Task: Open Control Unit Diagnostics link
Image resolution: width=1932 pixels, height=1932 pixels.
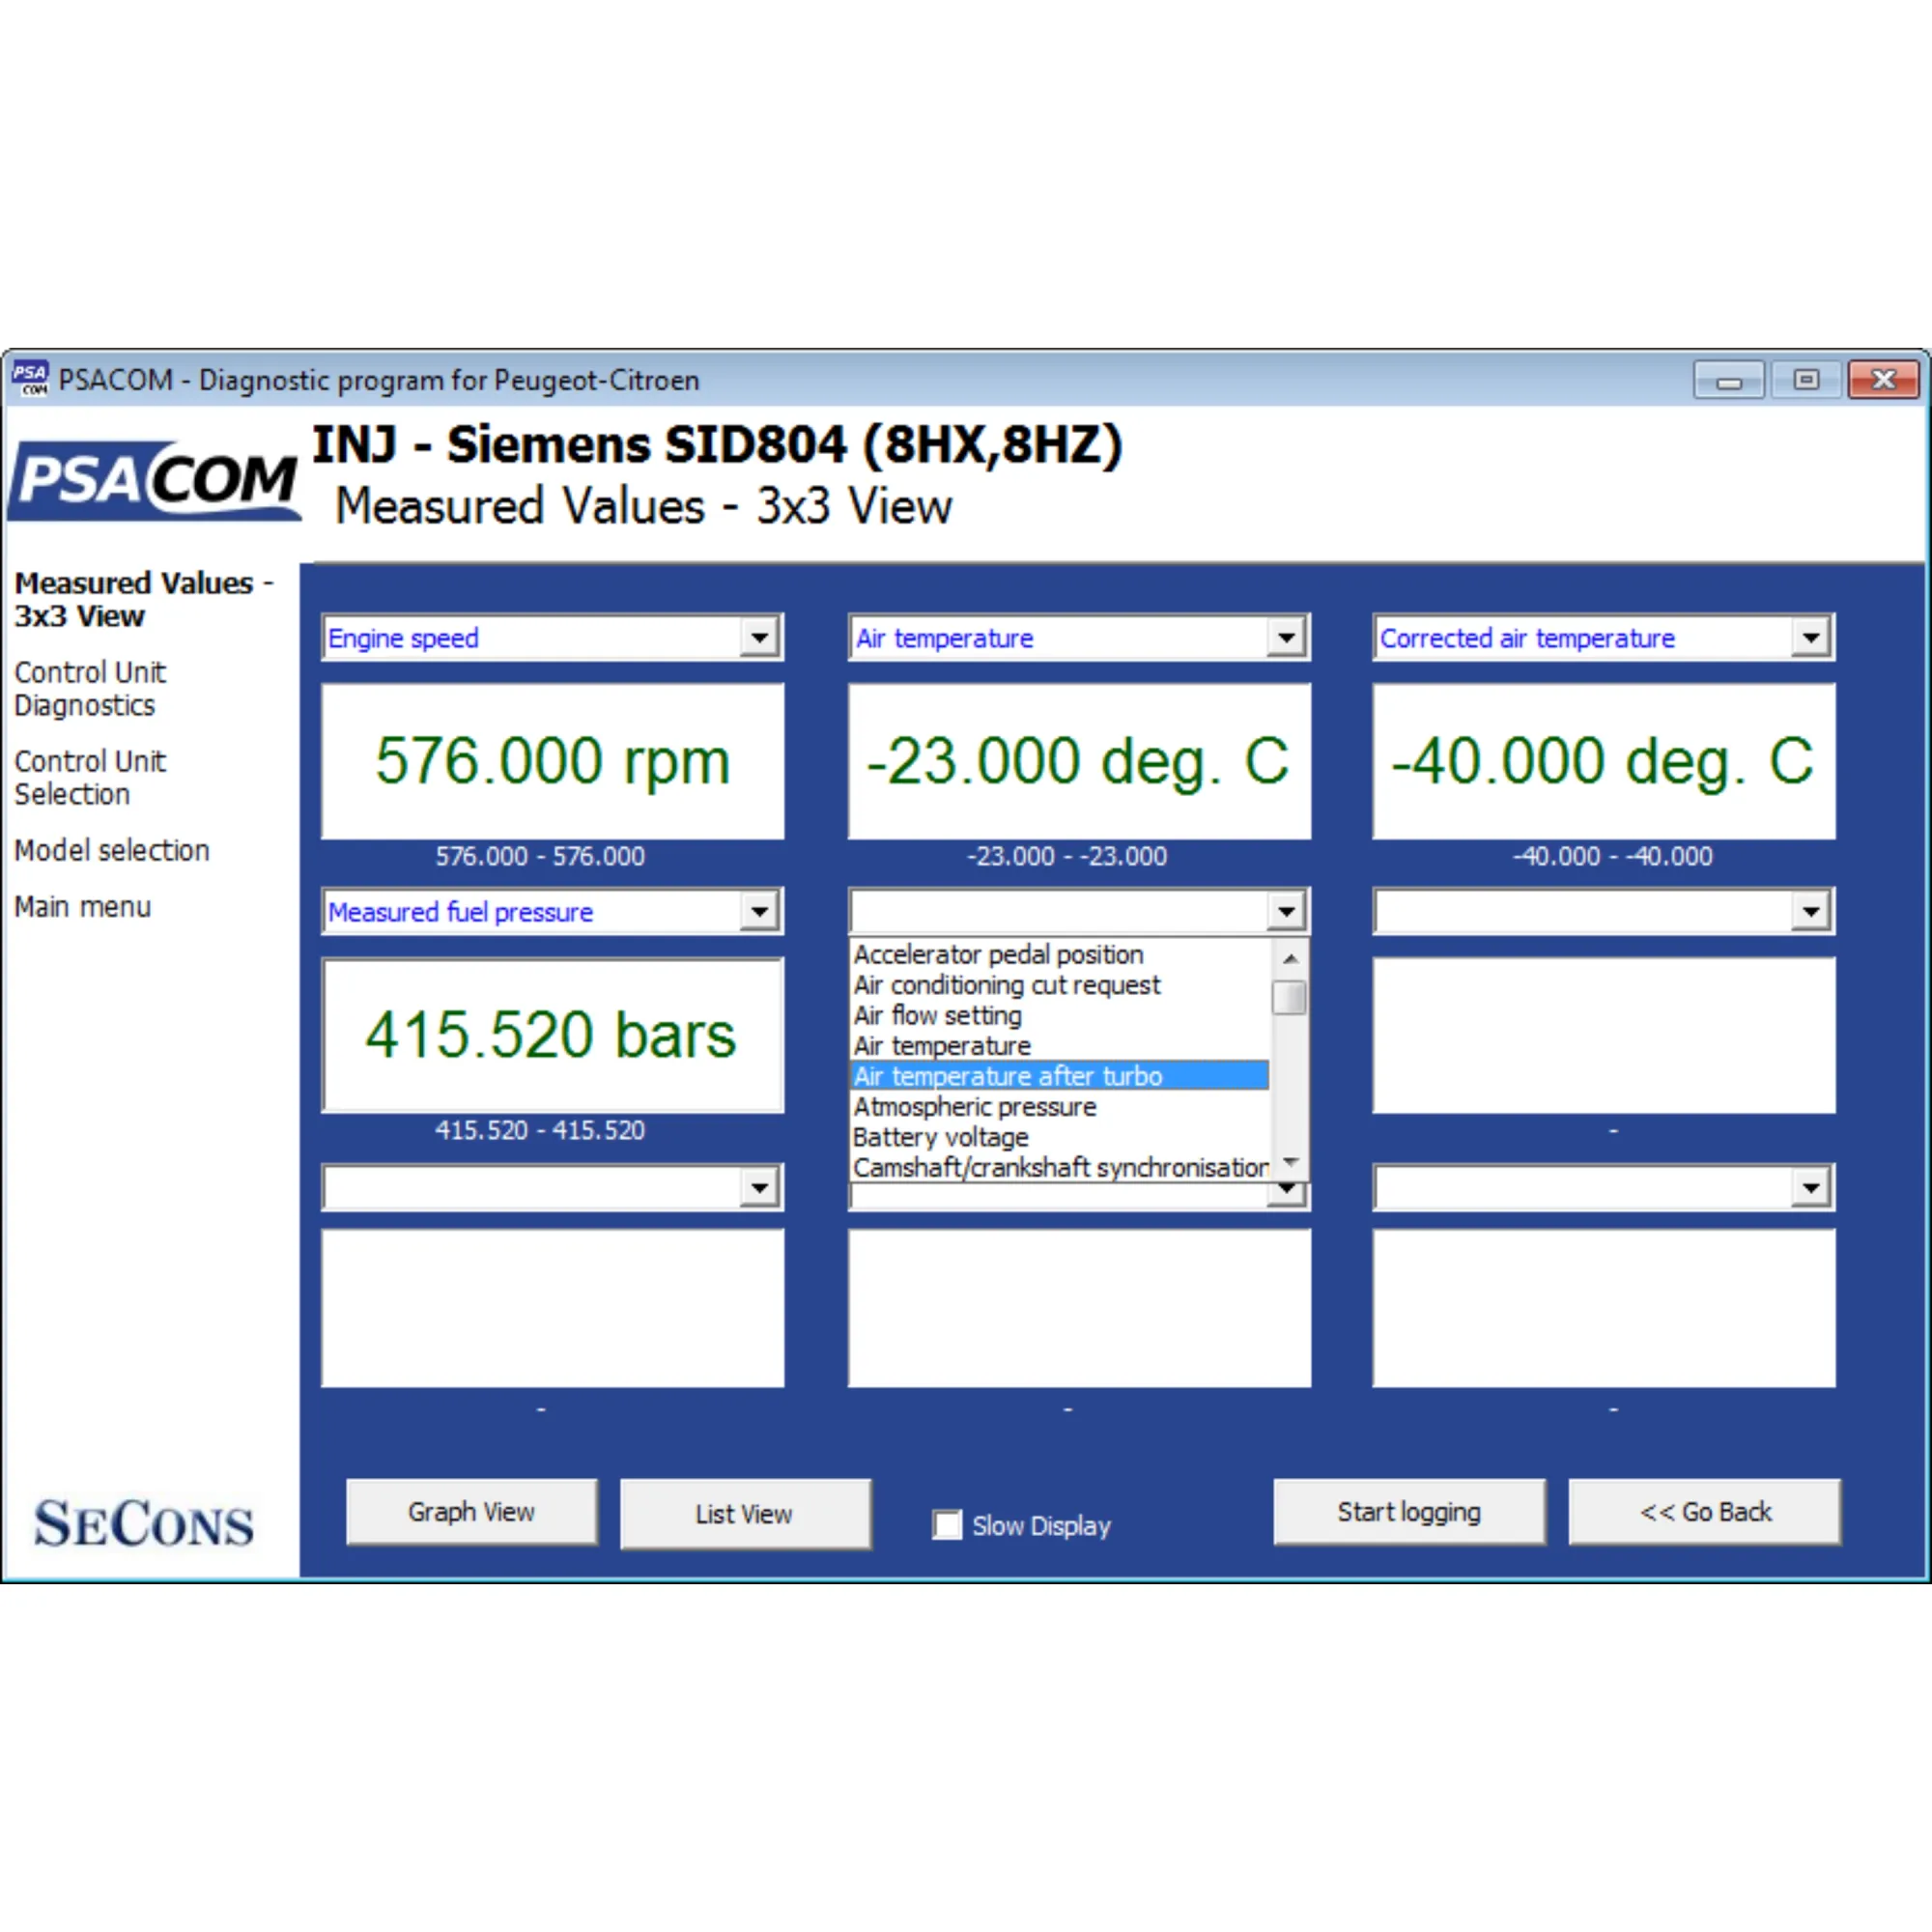Action: [90, 688]
